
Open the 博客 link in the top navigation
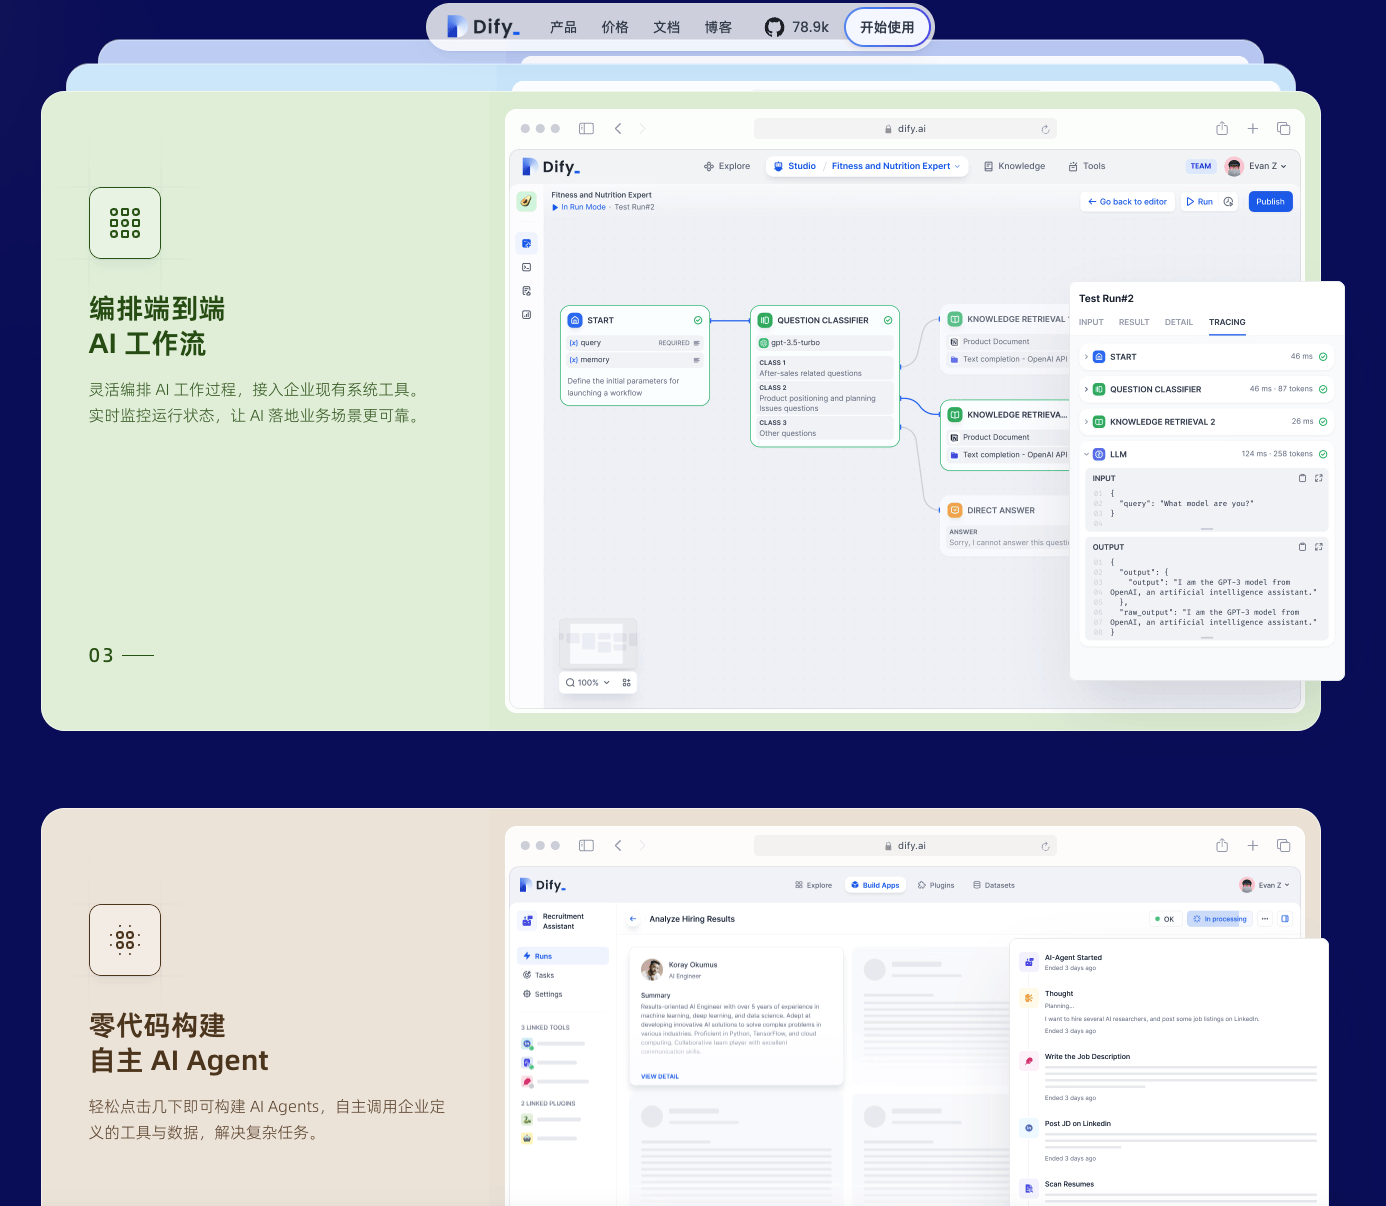(x=718, y=27)
